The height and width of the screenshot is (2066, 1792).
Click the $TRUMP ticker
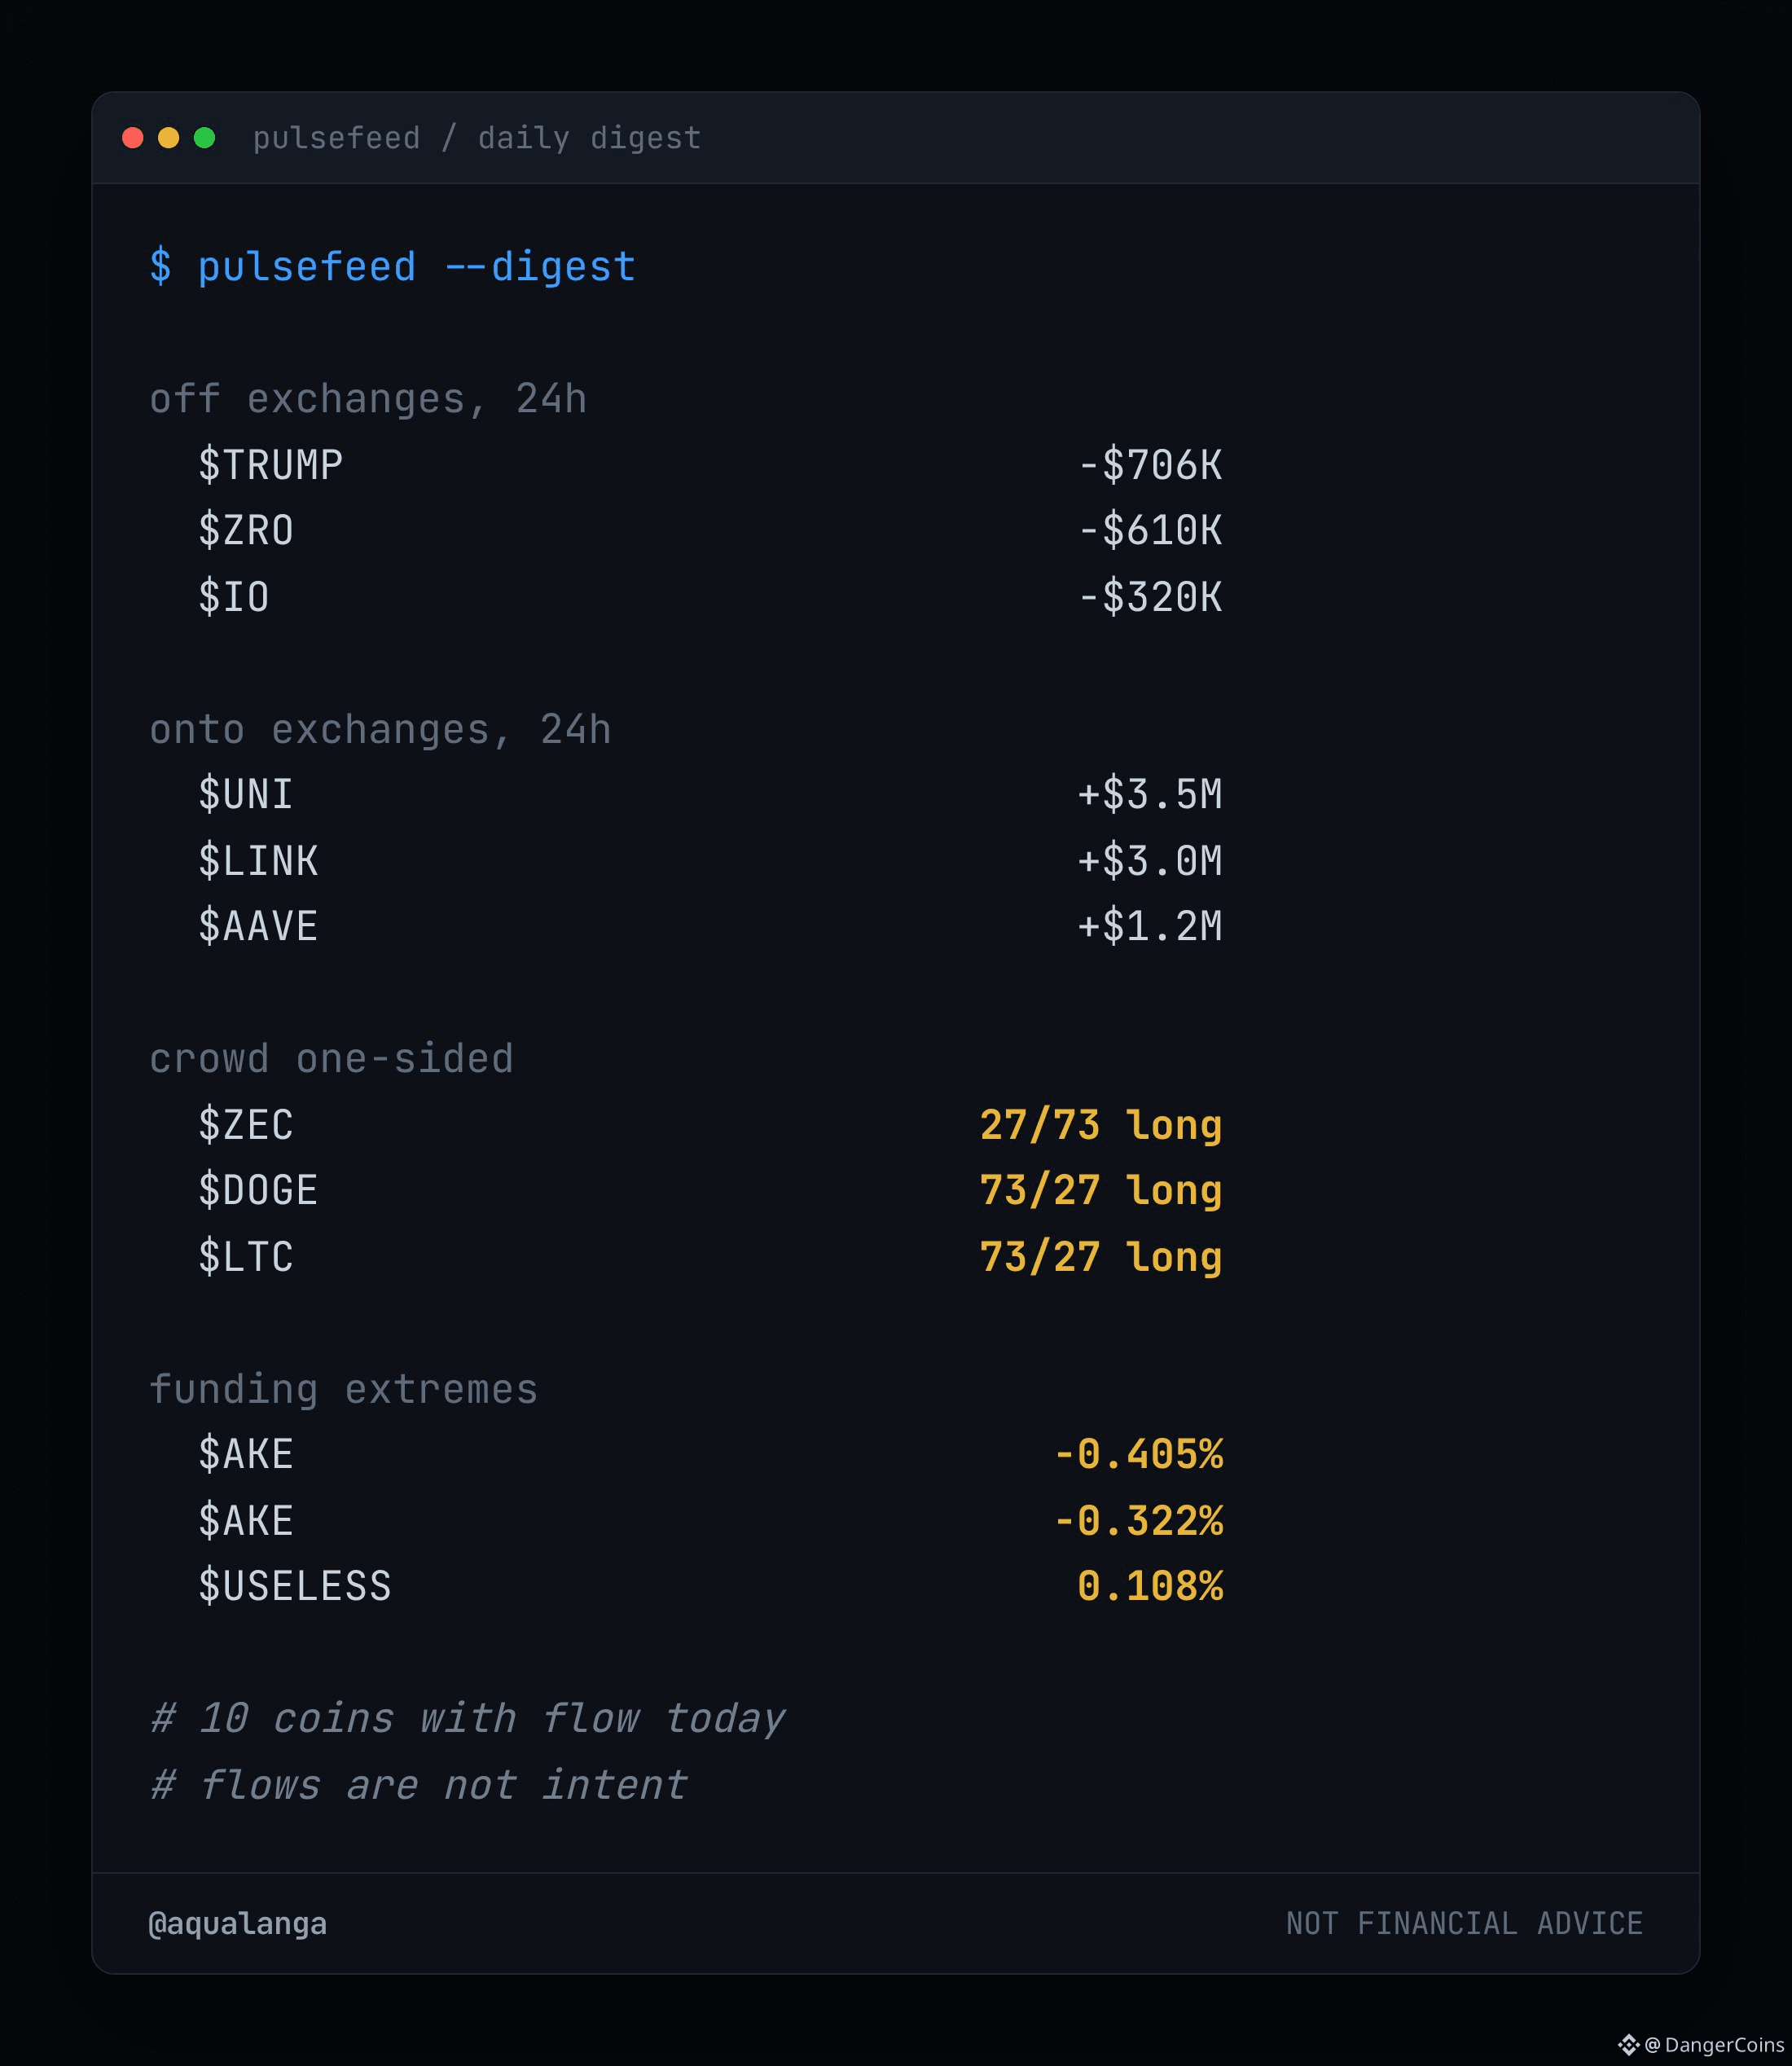pyautogui.click(x=270, y=465)
